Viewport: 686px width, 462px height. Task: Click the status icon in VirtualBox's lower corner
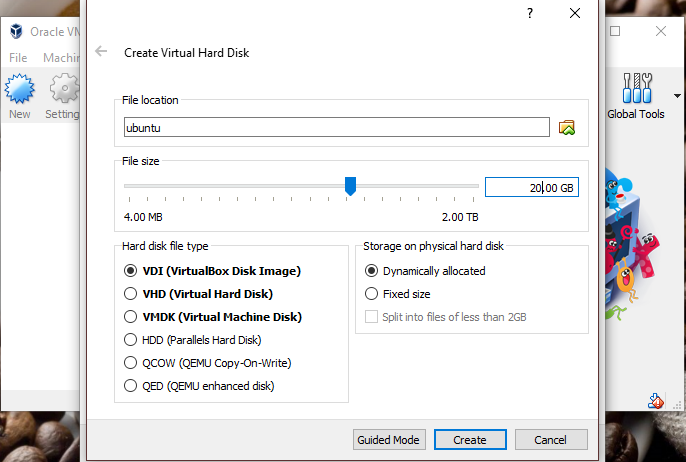(655, 400)
